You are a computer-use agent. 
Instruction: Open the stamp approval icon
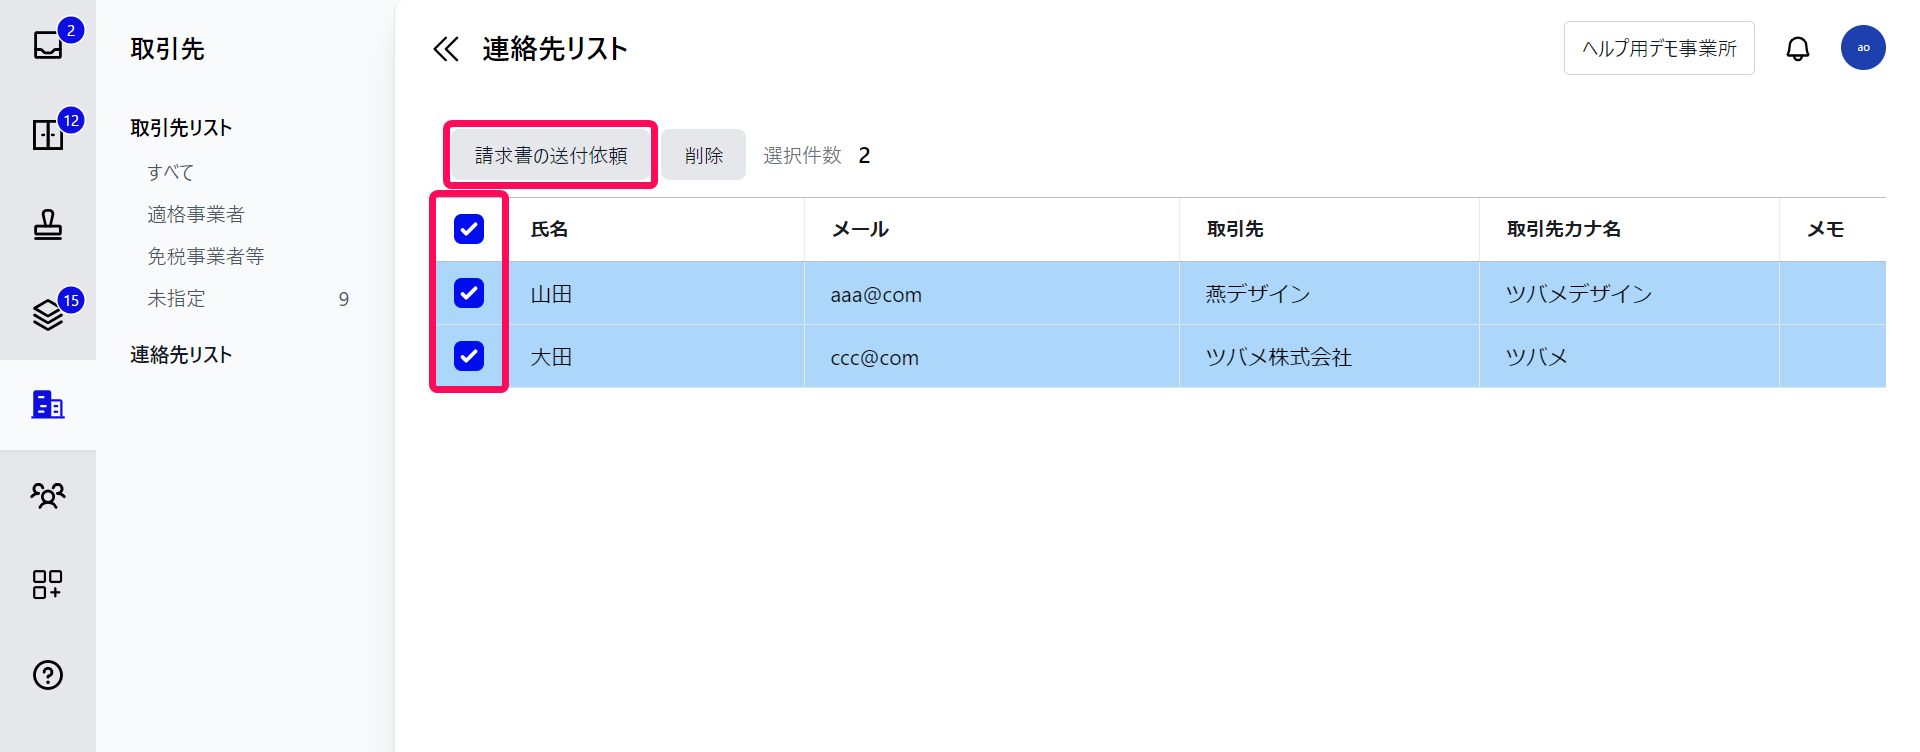pos(48,225)
